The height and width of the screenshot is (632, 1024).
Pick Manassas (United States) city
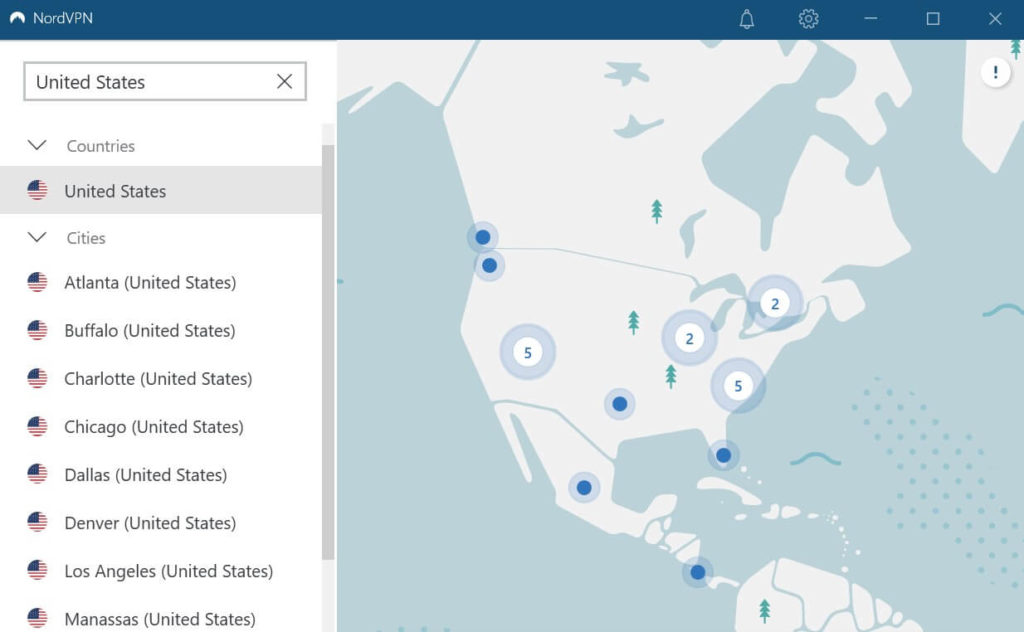tap(161, 618)
